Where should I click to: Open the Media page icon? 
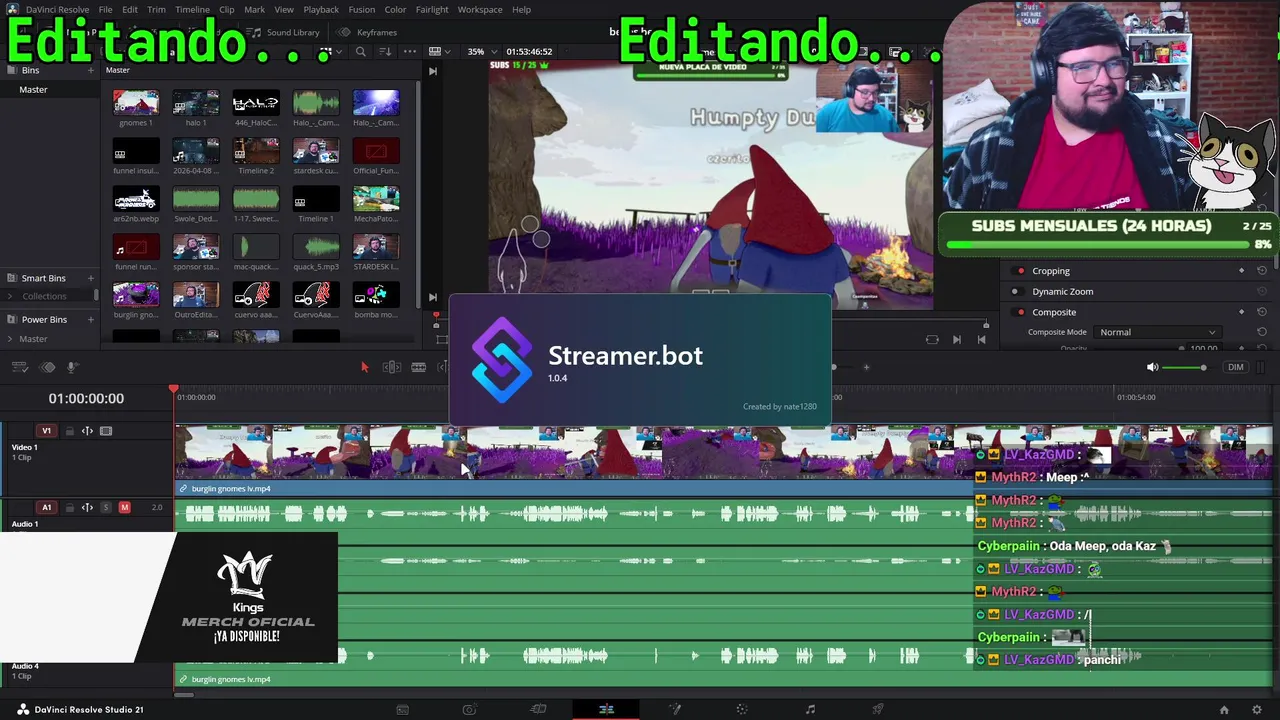(x=402, y=709)
